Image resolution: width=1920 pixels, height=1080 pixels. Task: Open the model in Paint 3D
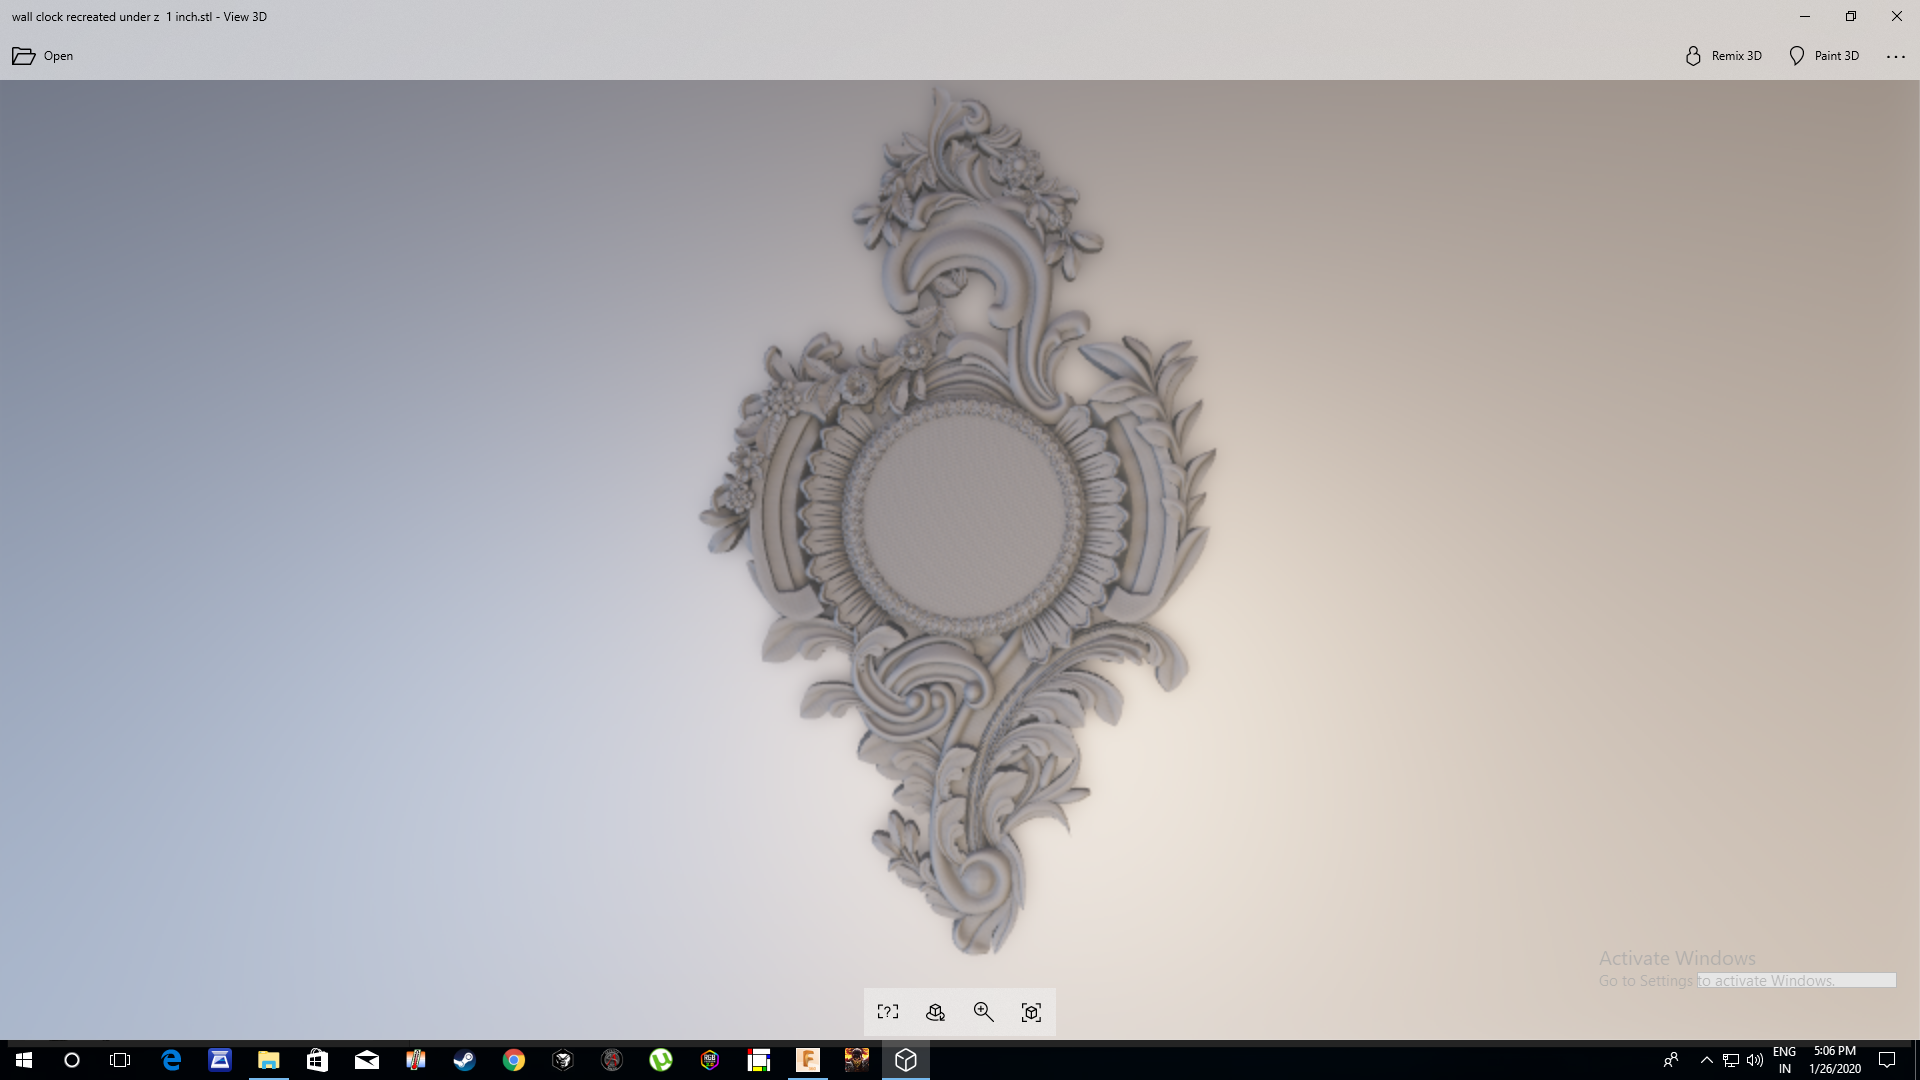point(1824,55)
